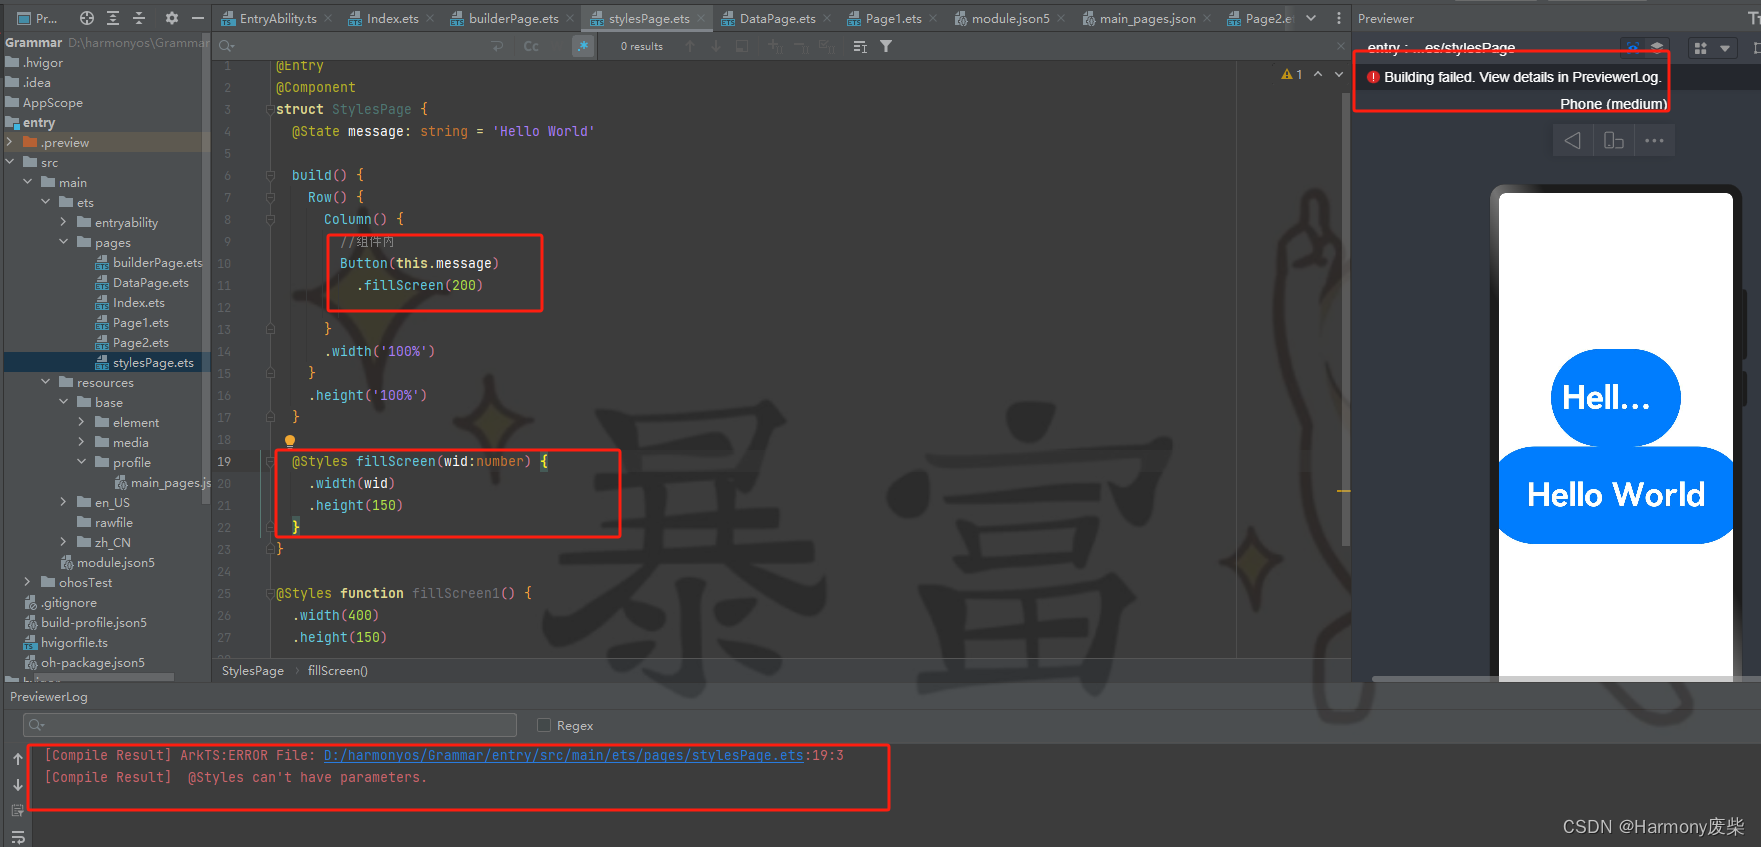Open new line in search icon
The image size is (1761, 847).
pos(498,46)
